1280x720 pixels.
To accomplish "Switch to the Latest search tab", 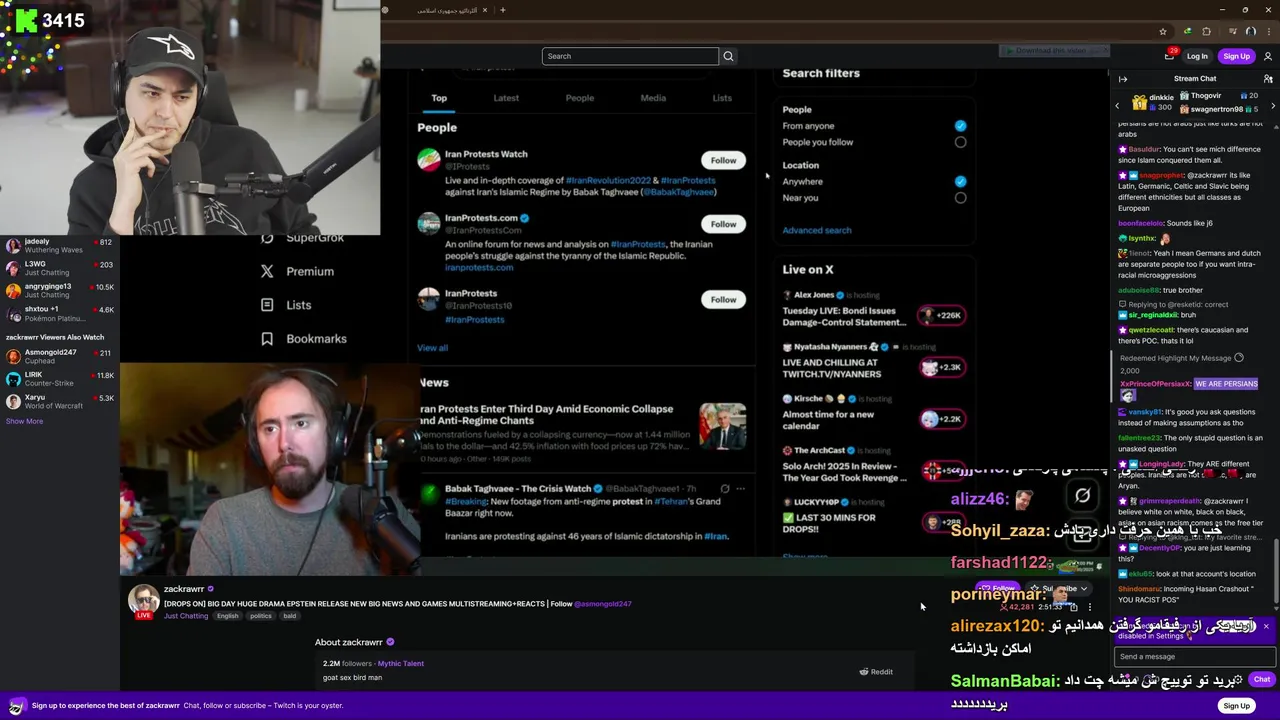I will (x=506, y=98).
